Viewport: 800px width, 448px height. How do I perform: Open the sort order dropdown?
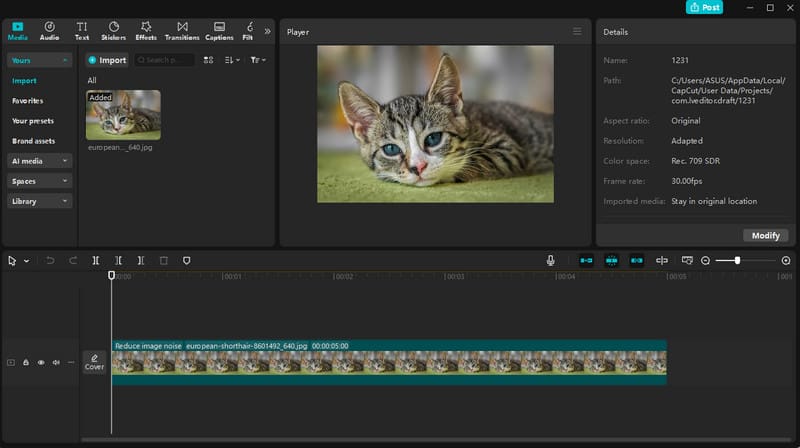(x=232, y=60)
